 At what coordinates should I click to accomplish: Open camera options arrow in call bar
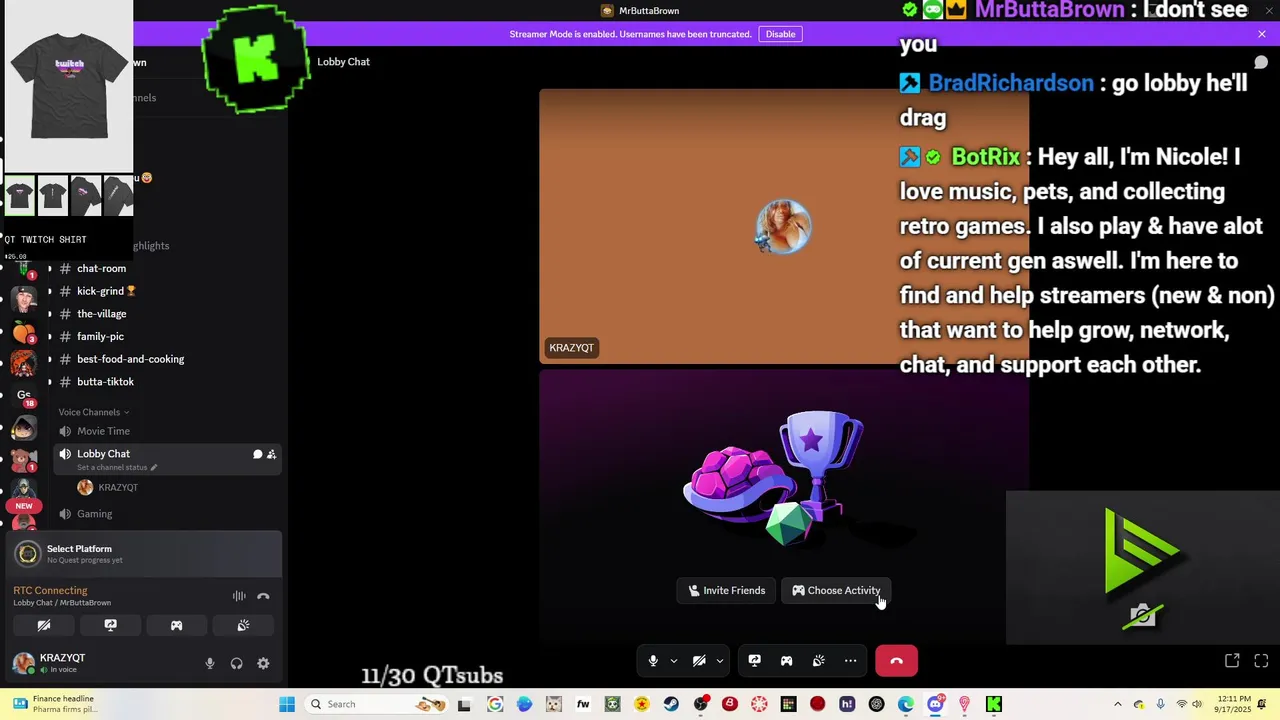(720, 661)
